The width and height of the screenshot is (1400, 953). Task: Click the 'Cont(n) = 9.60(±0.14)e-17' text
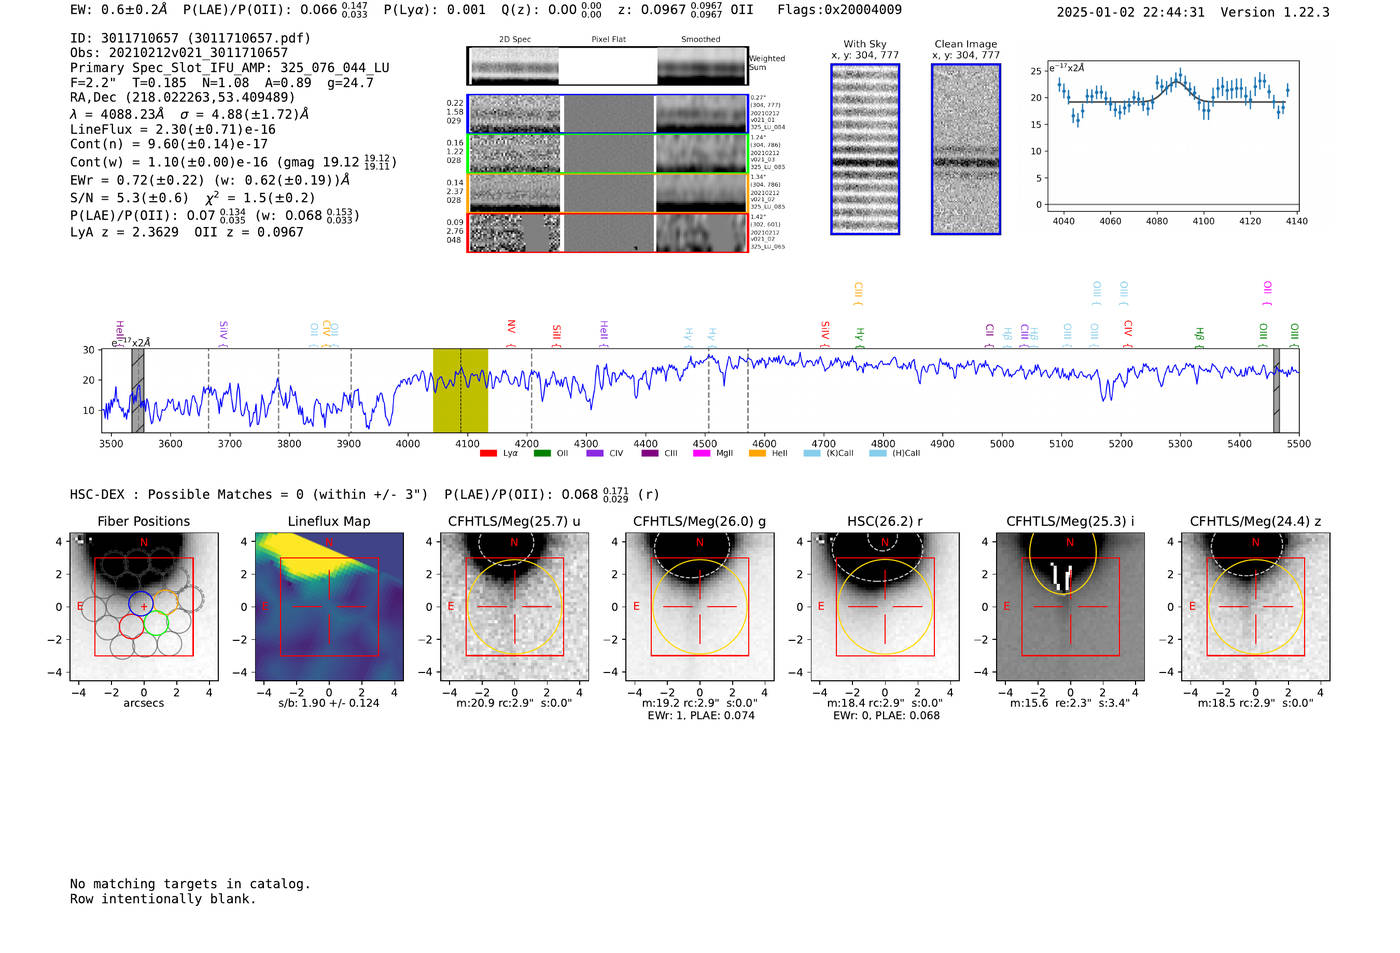coord(169,144)
